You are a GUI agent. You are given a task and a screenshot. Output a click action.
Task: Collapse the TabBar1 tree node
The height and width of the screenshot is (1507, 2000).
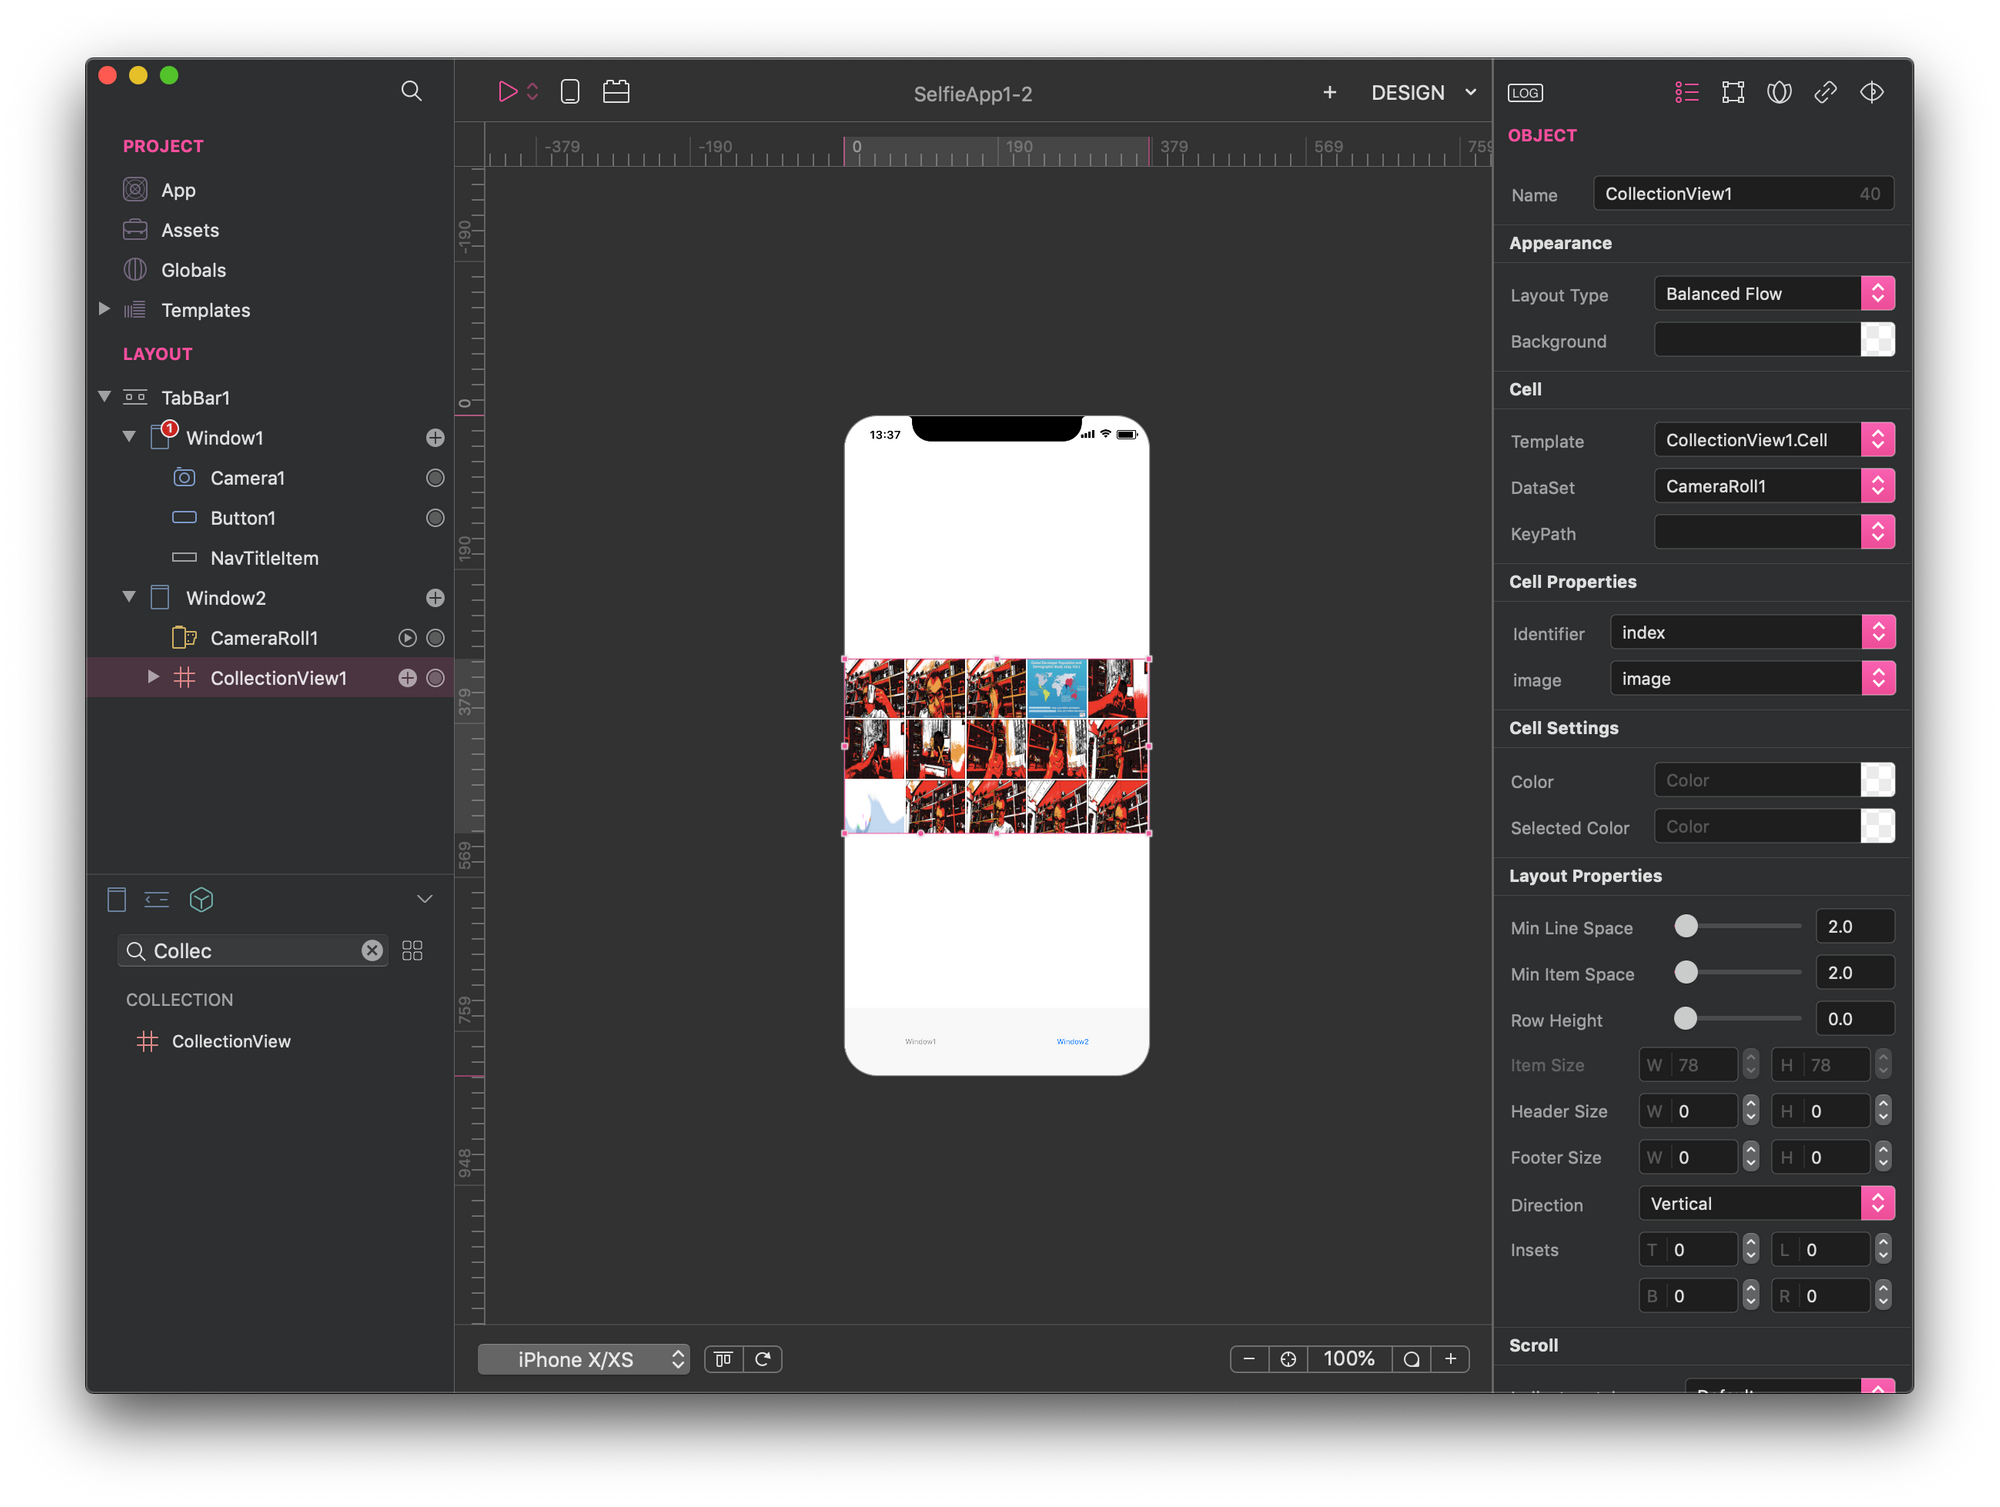[104, 397]
